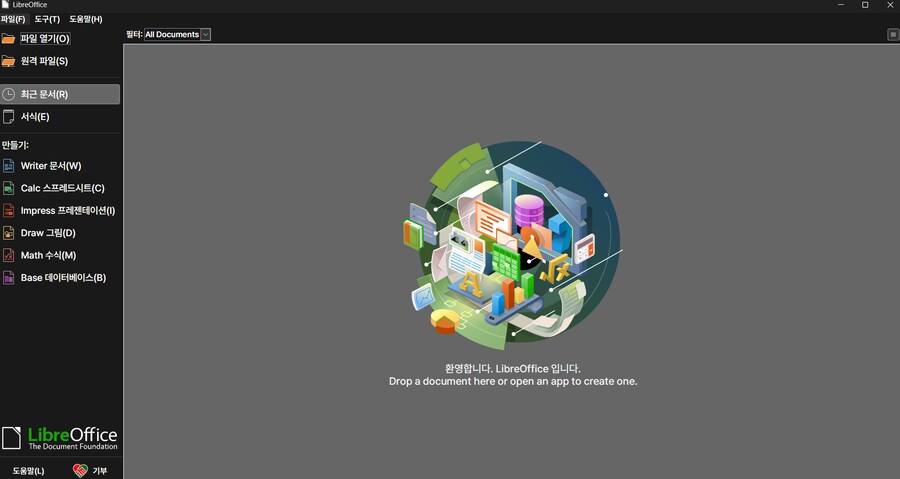This screenshot has height=479, width=900.
Task: Click the Impress presentation icon
Action: click(x=9, y=211)
